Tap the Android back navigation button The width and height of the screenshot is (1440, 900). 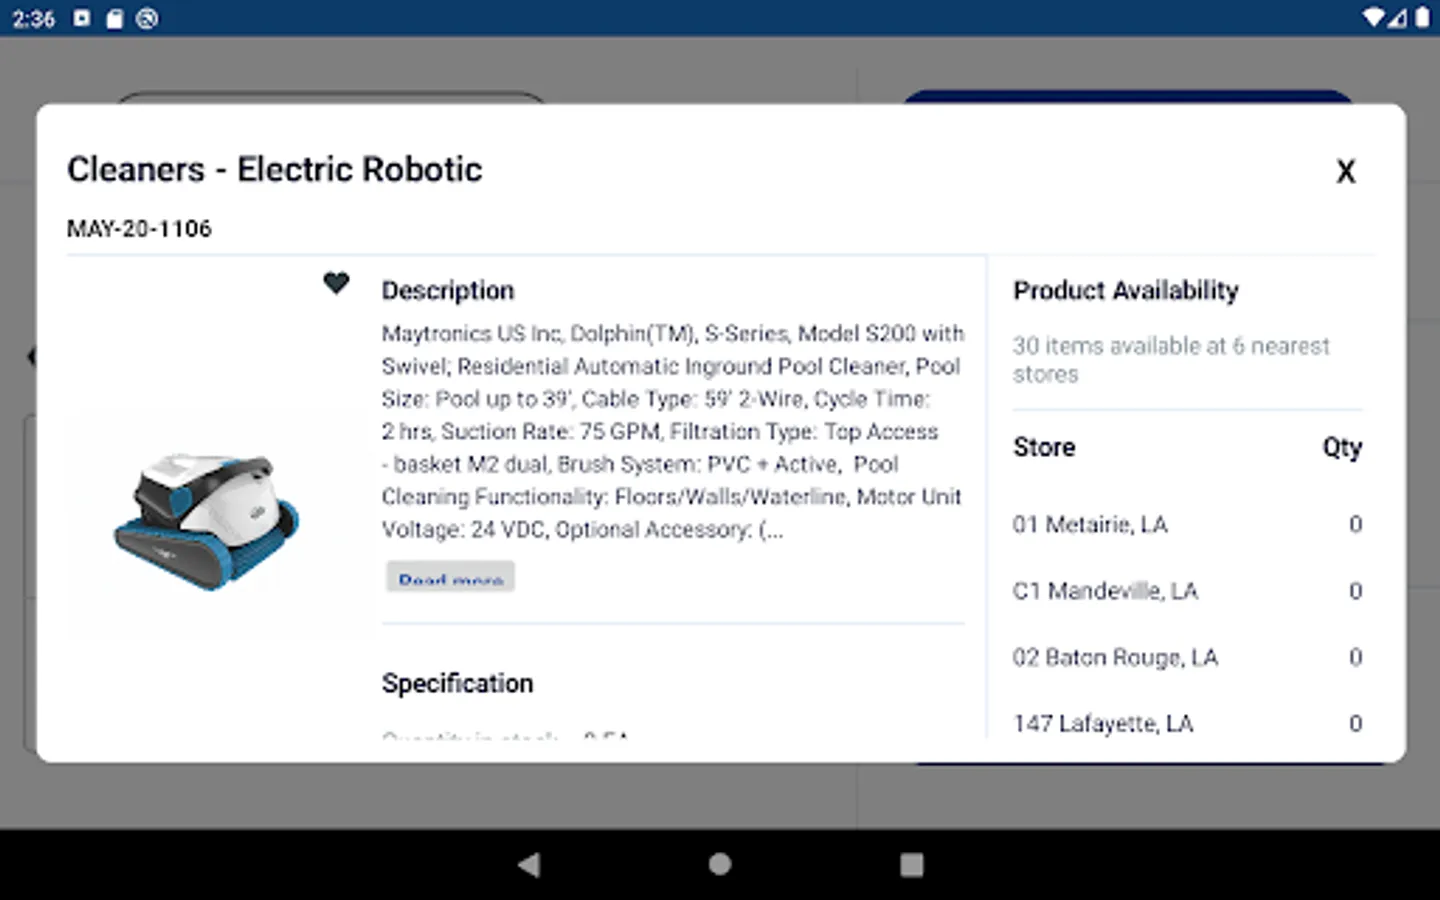[529, 865]
